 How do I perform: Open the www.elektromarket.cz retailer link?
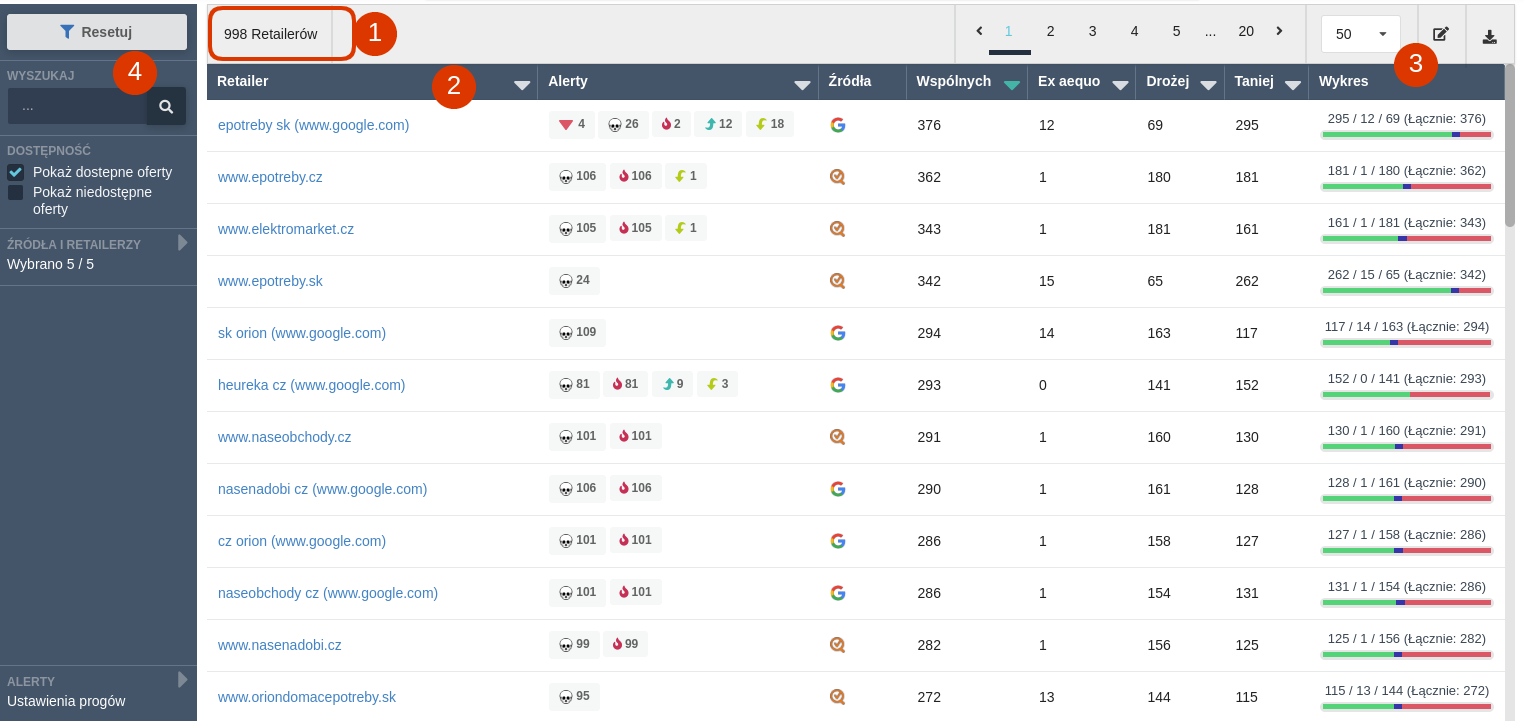point(286,229)
